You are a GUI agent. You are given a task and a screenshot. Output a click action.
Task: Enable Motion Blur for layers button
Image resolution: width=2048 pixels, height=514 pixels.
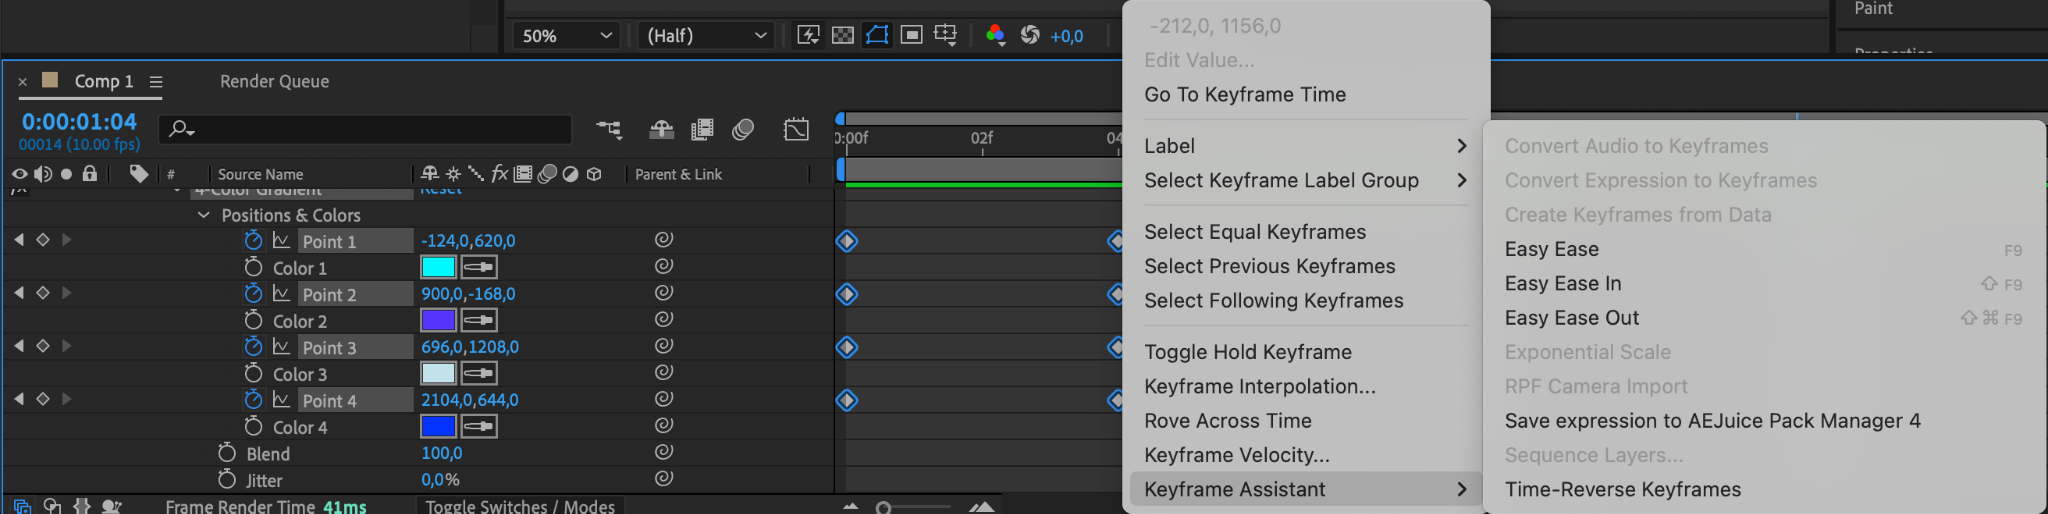click(742, 129)
